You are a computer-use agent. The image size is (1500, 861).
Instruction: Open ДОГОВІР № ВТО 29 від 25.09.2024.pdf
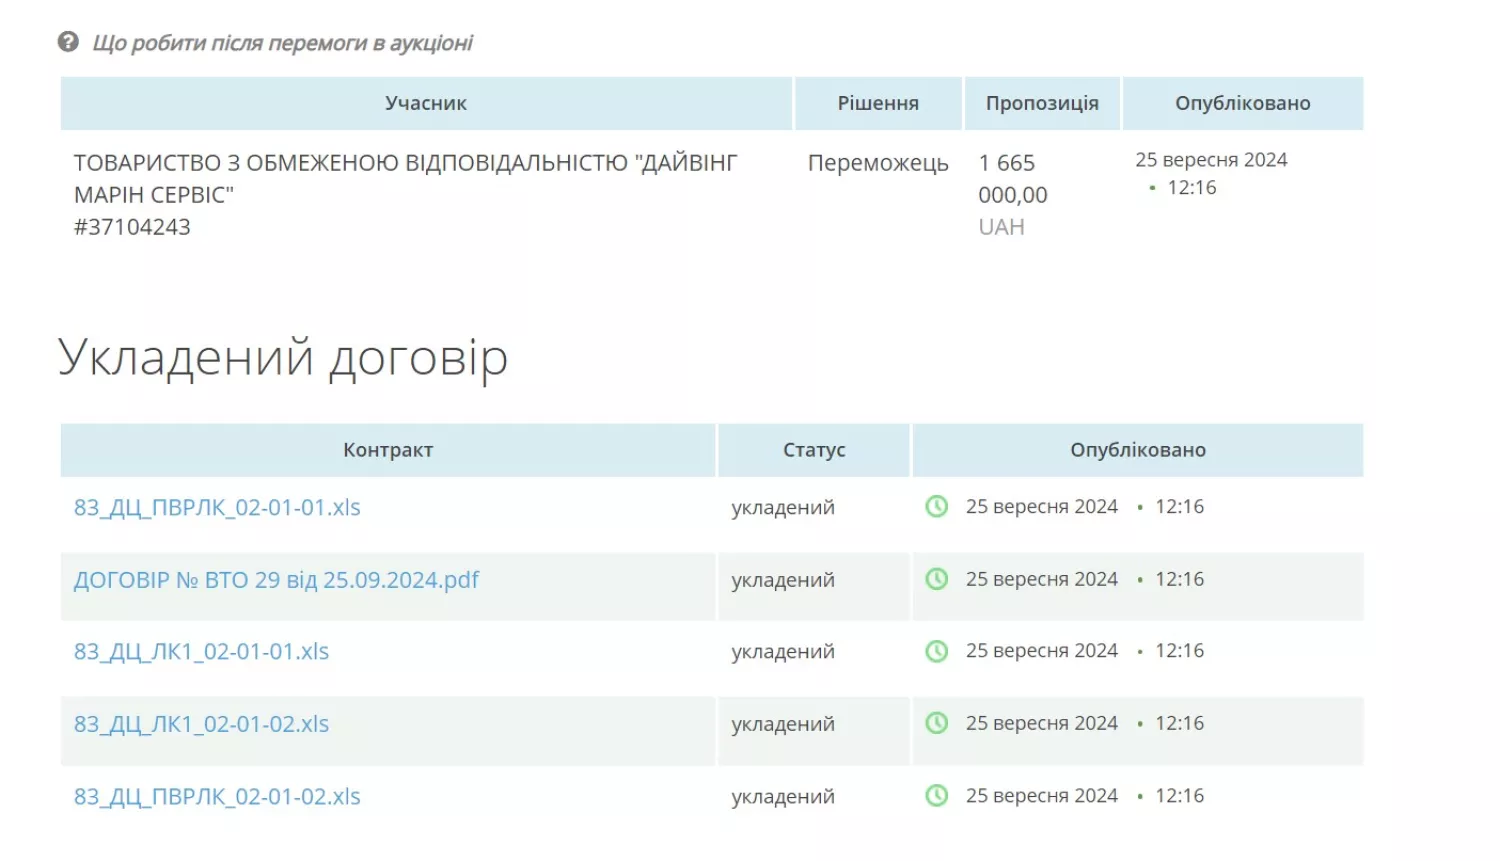pos(276,580)
